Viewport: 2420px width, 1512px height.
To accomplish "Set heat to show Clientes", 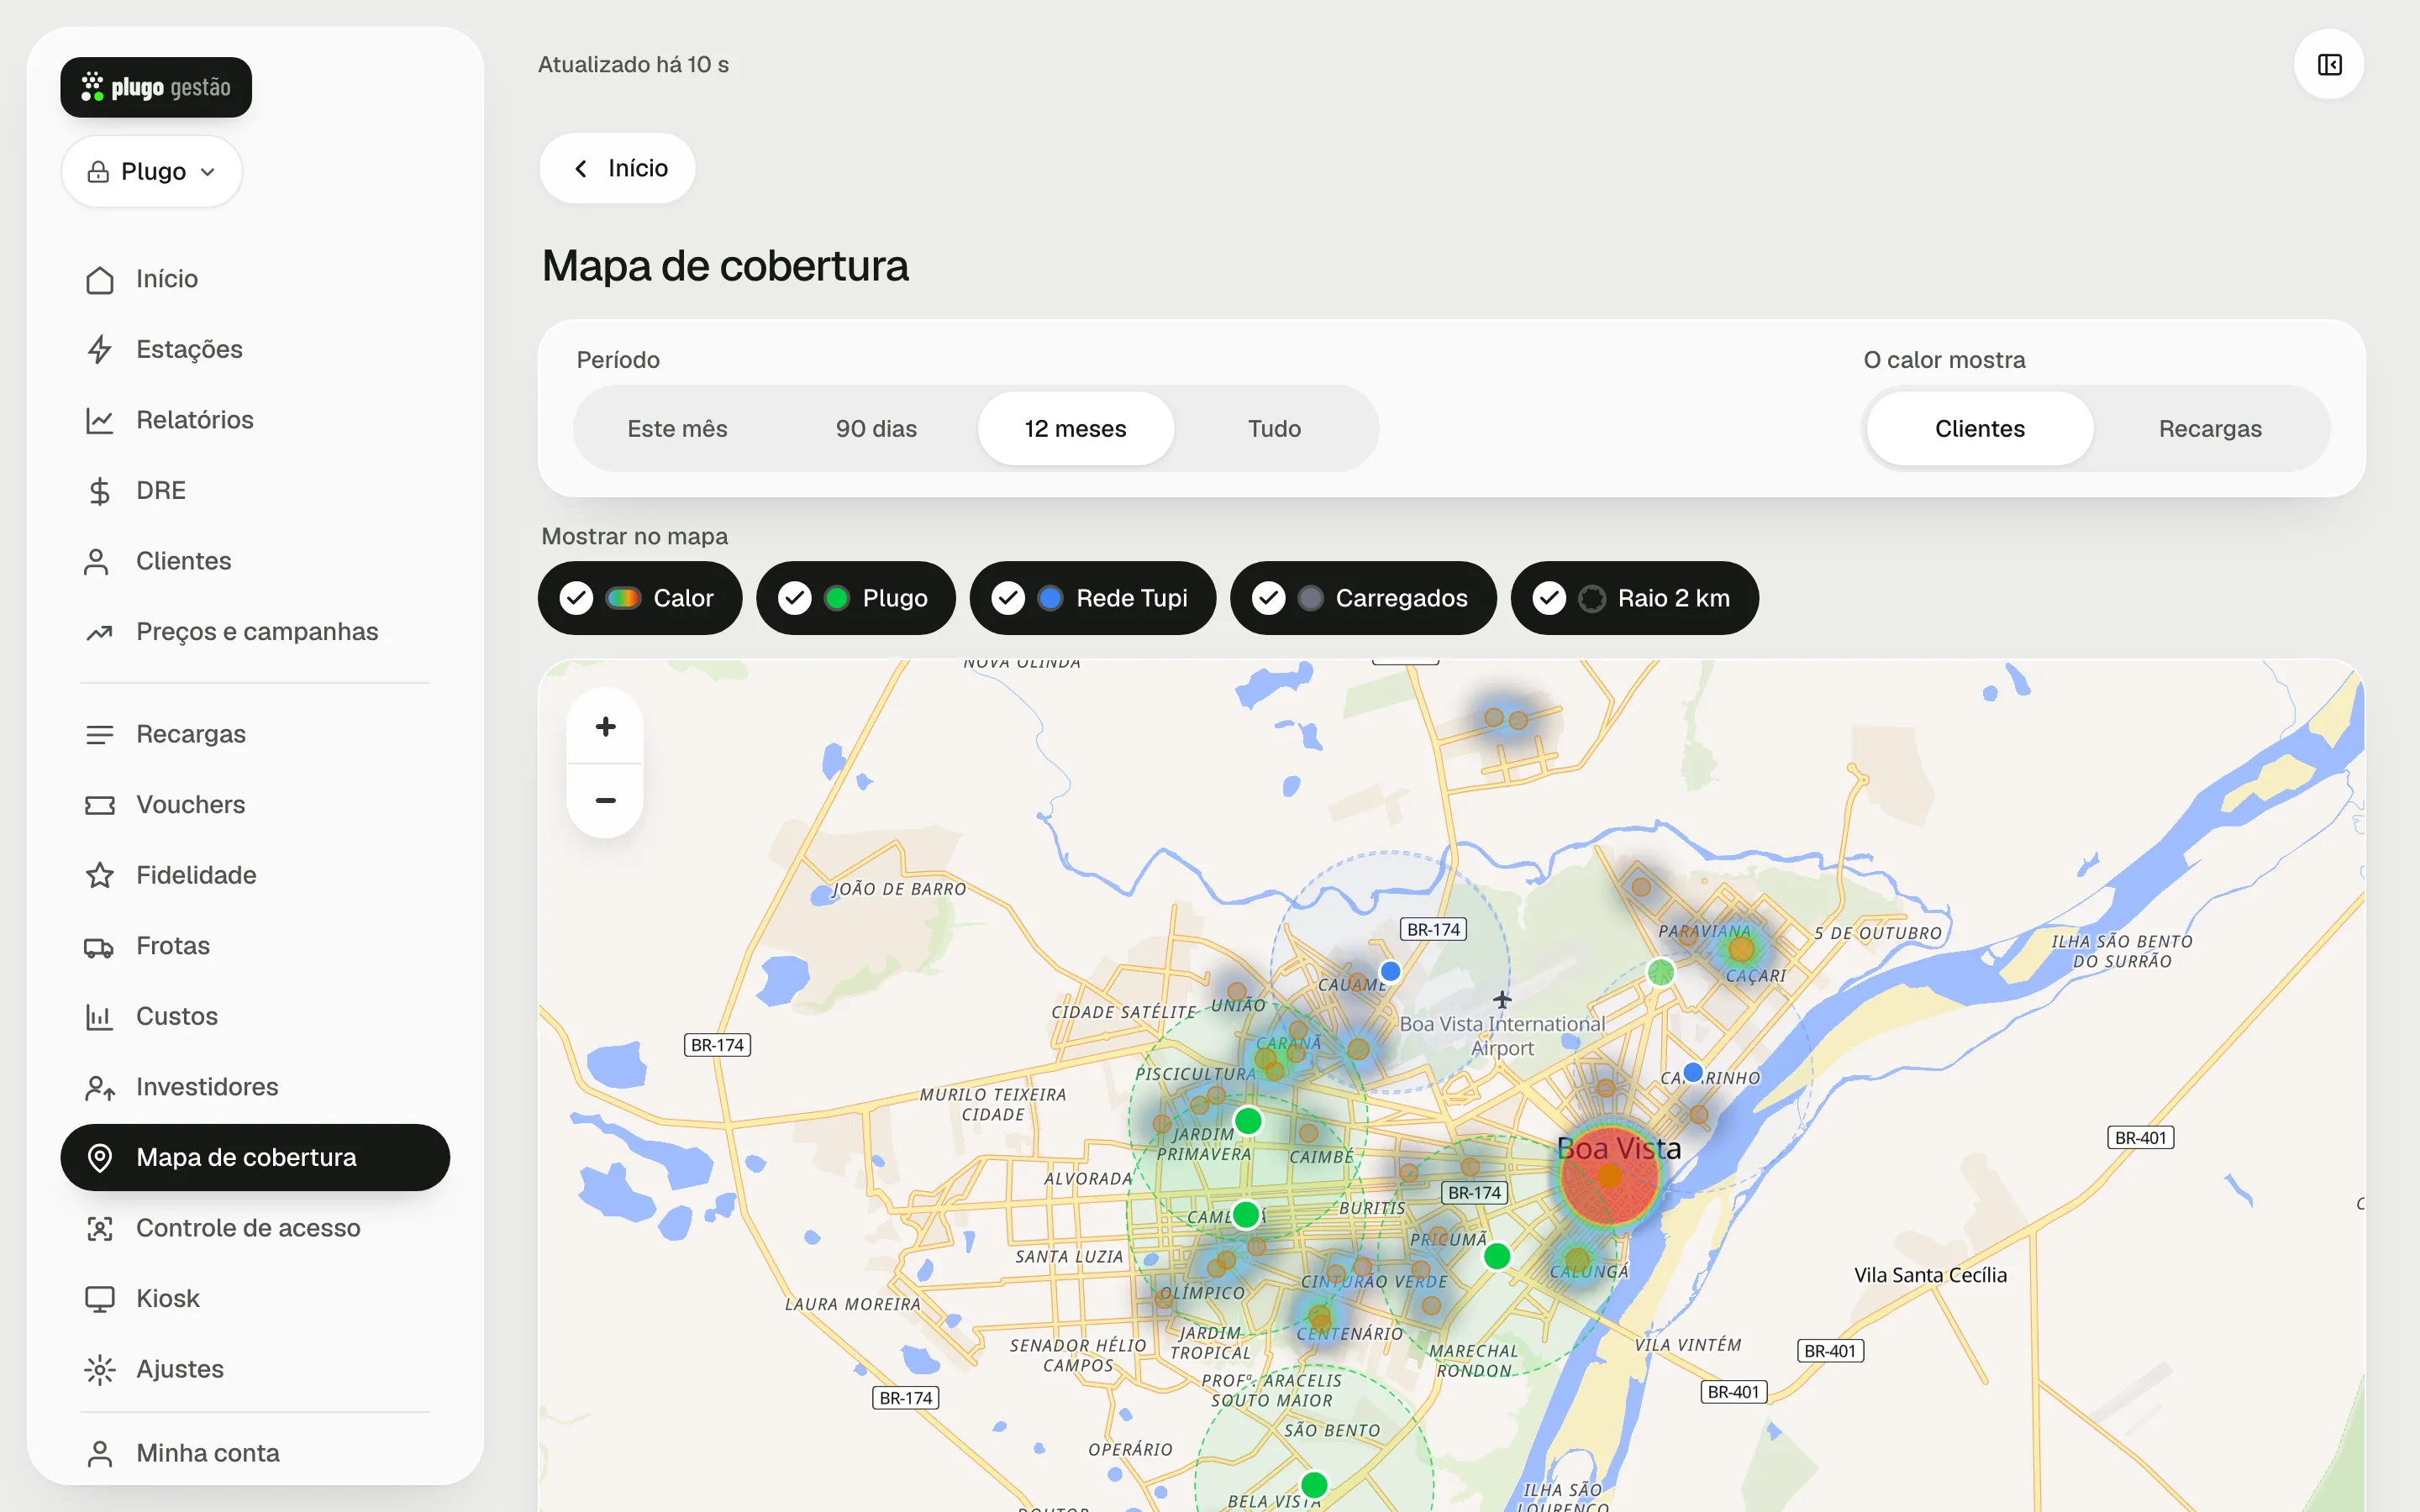I will coord(1979,429).
